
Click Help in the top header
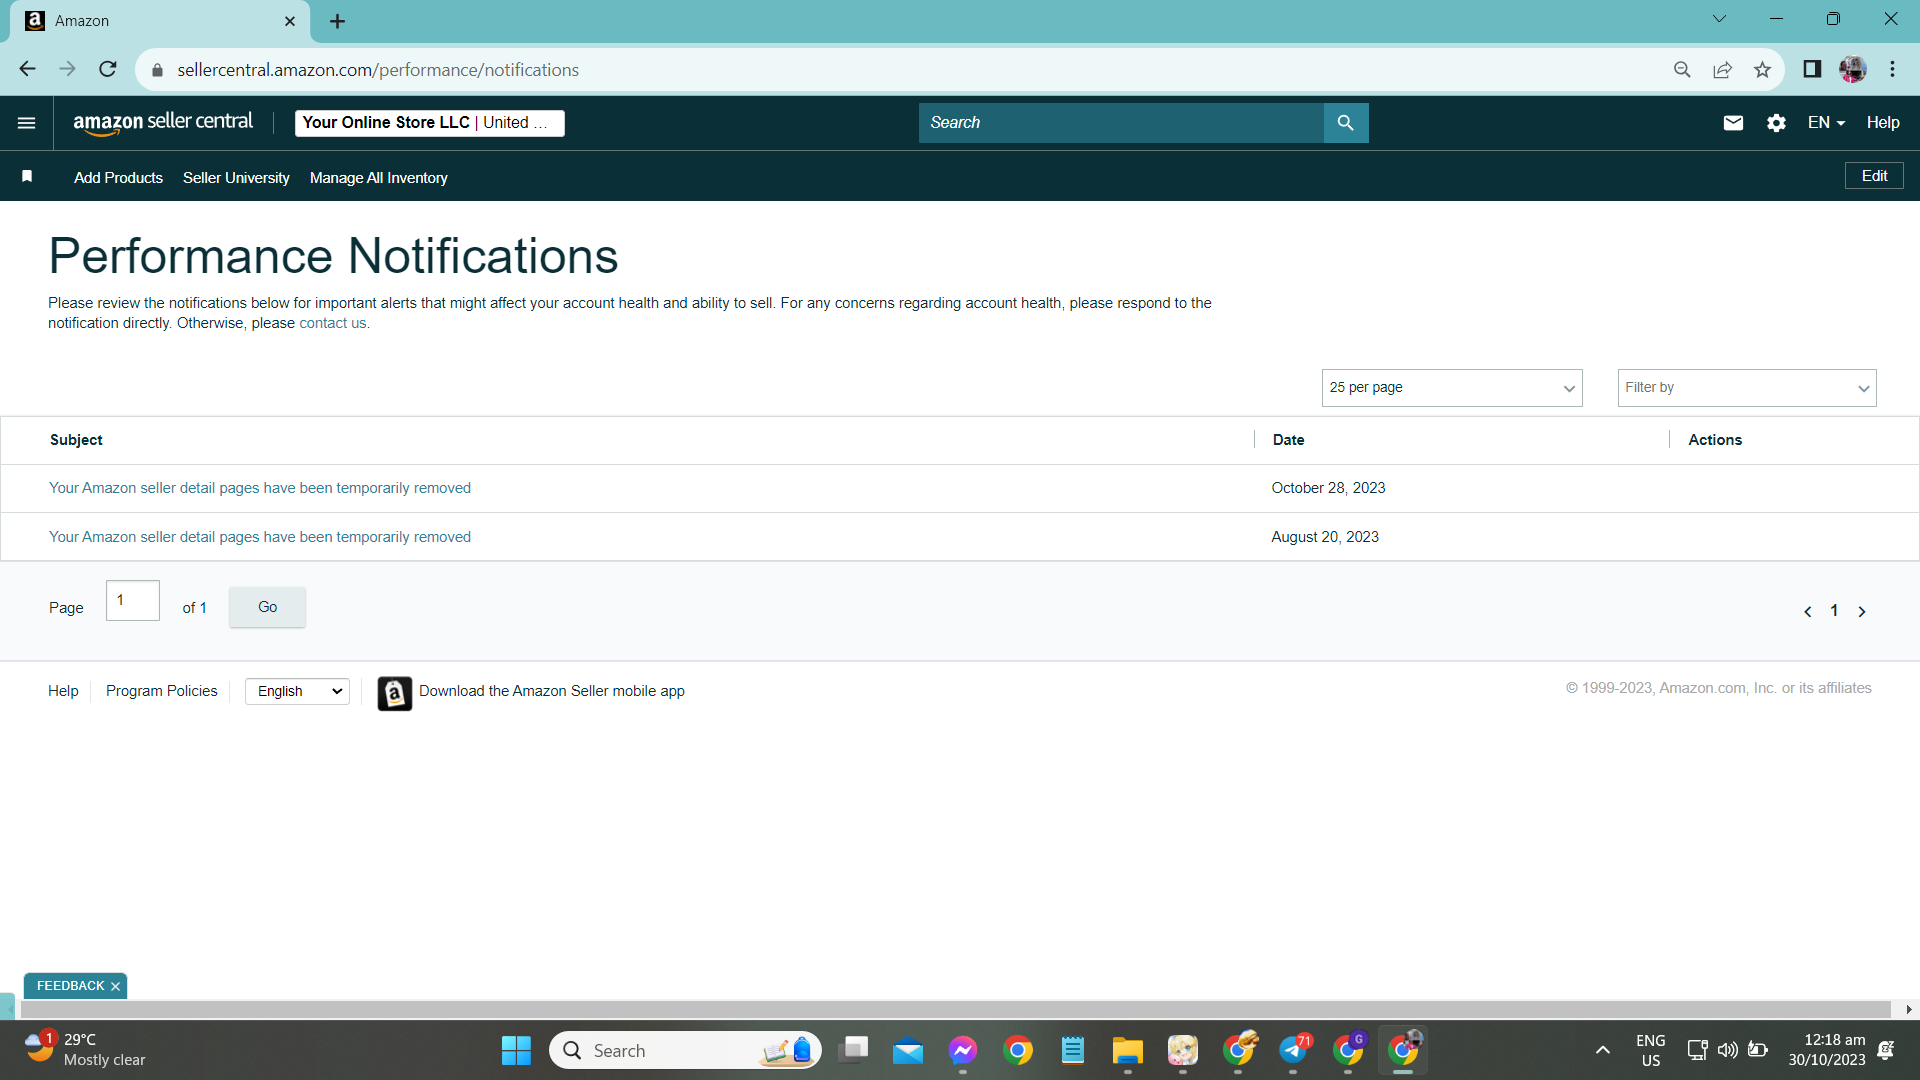click(x=1883, y=123)
